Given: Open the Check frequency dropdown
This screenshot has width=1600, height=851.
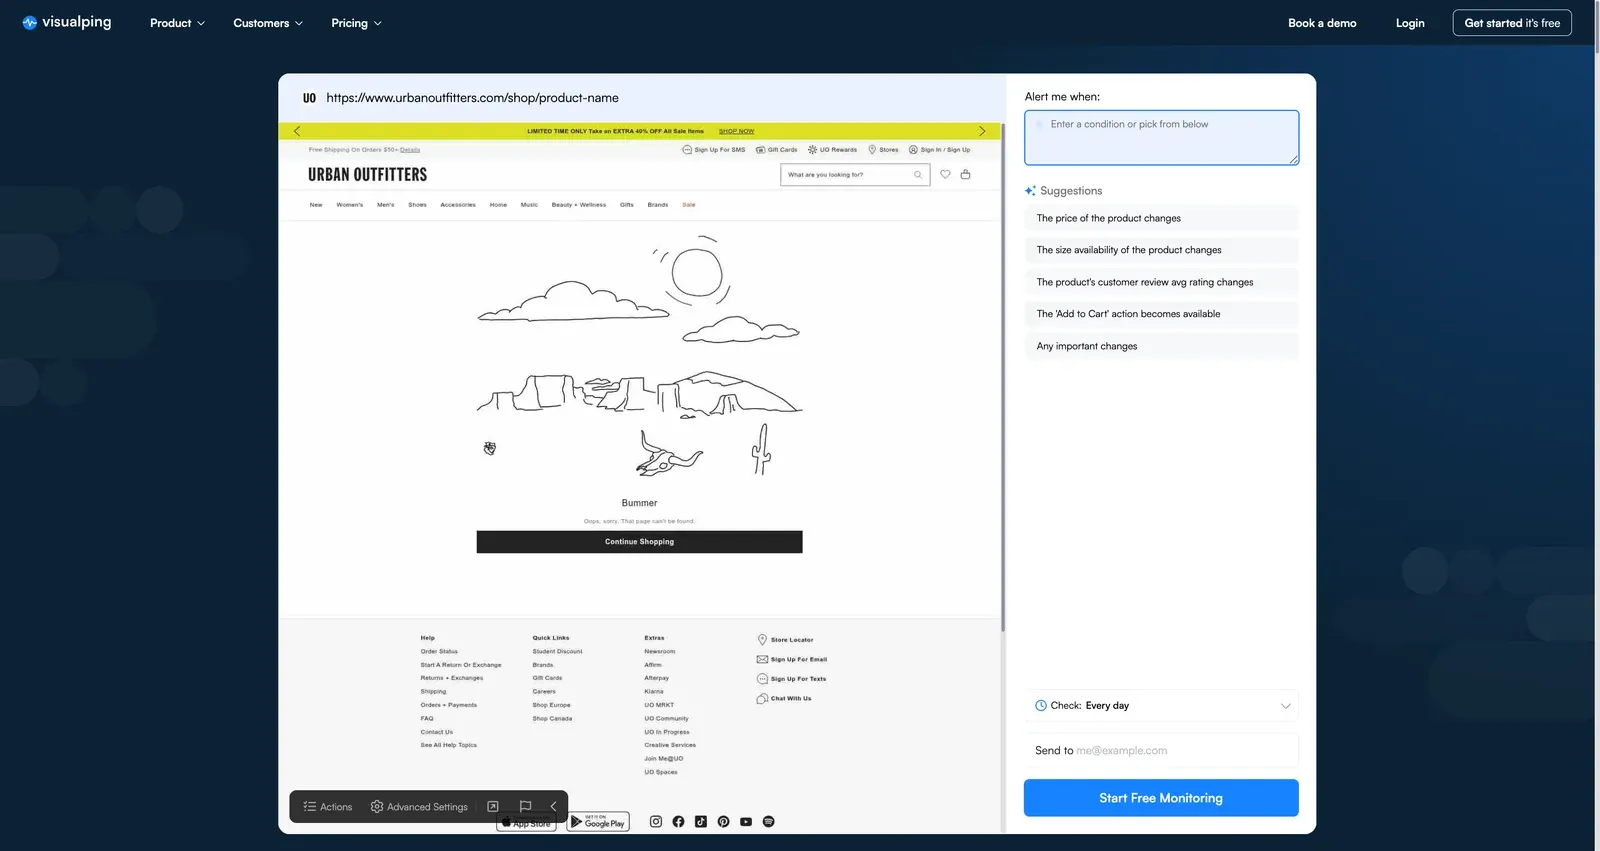Looking at the screenshot, I should (1161, 706).
